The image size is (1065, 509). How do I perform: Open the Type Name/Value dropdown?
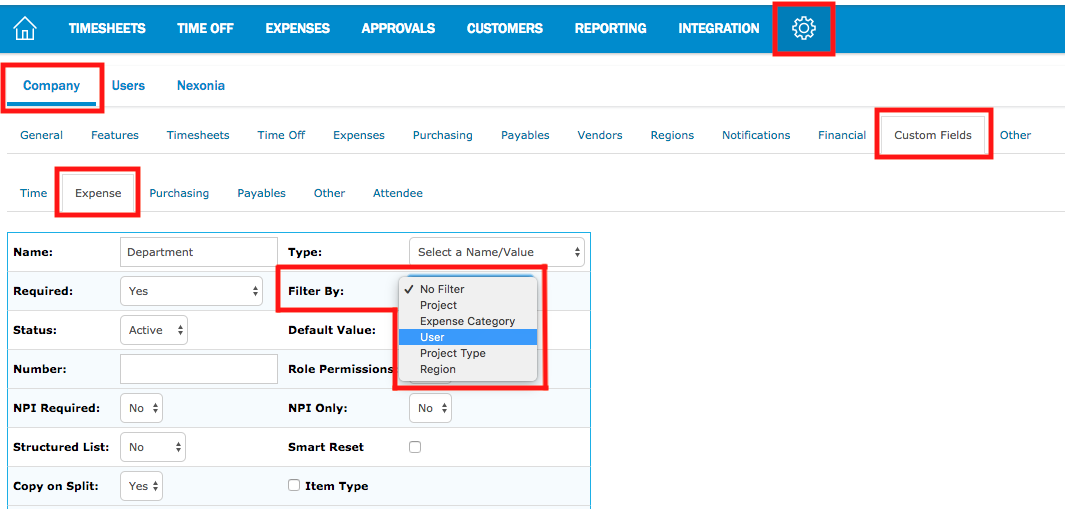(497, 252)
